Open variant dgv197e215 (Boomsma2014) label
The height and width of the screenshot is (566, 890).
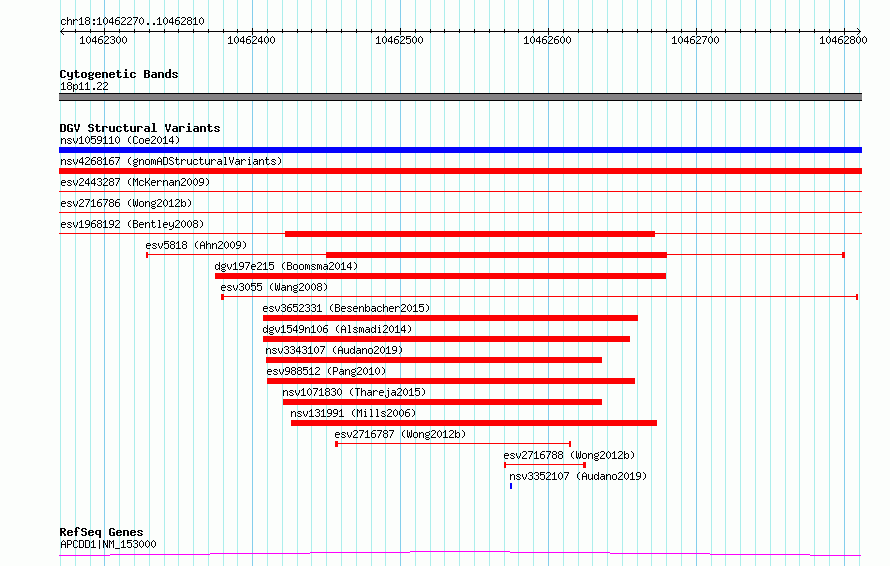pos(286,266)
